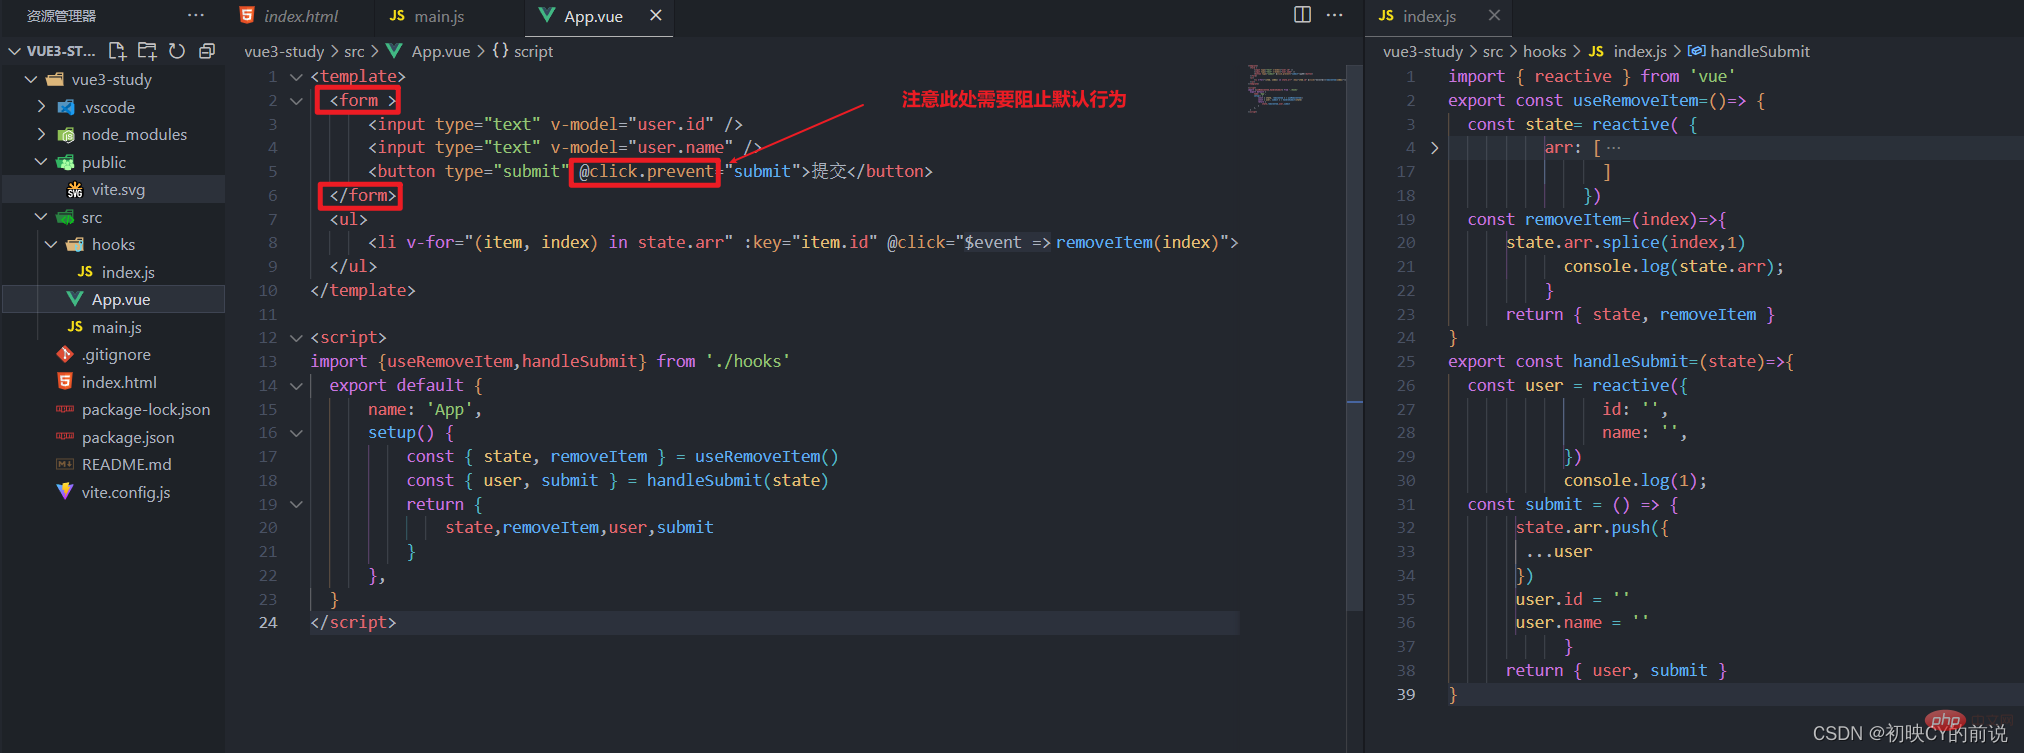Collapse the public folder
The image size is (2024, 753).
click(41, 161)
